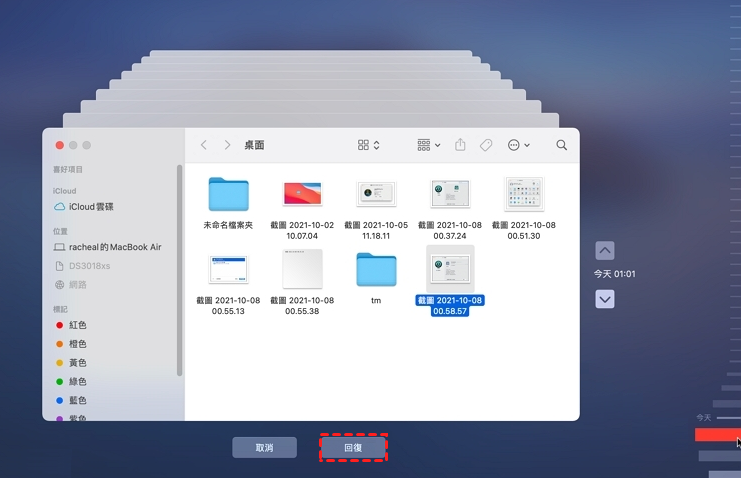Open the icon view switcher dropdown
The width and height of the screenshot is (741, 478).
(368, 145)
